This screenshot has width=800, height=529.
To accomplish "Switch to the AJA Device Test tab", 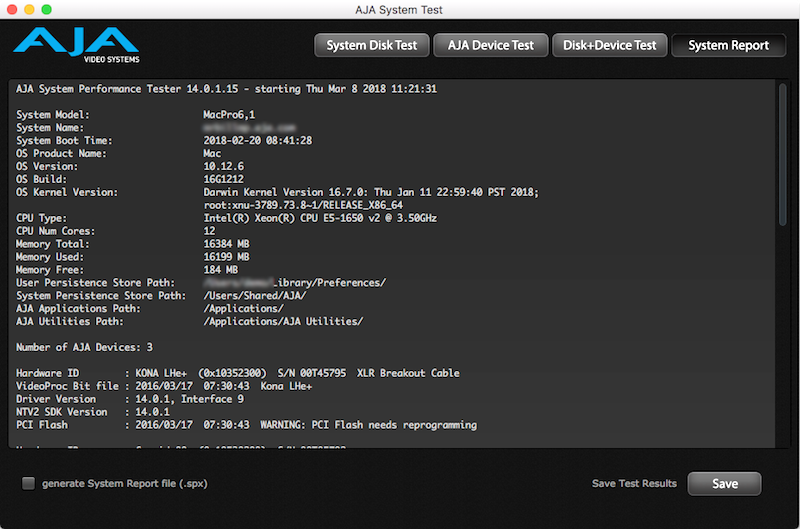I will 491,45.
